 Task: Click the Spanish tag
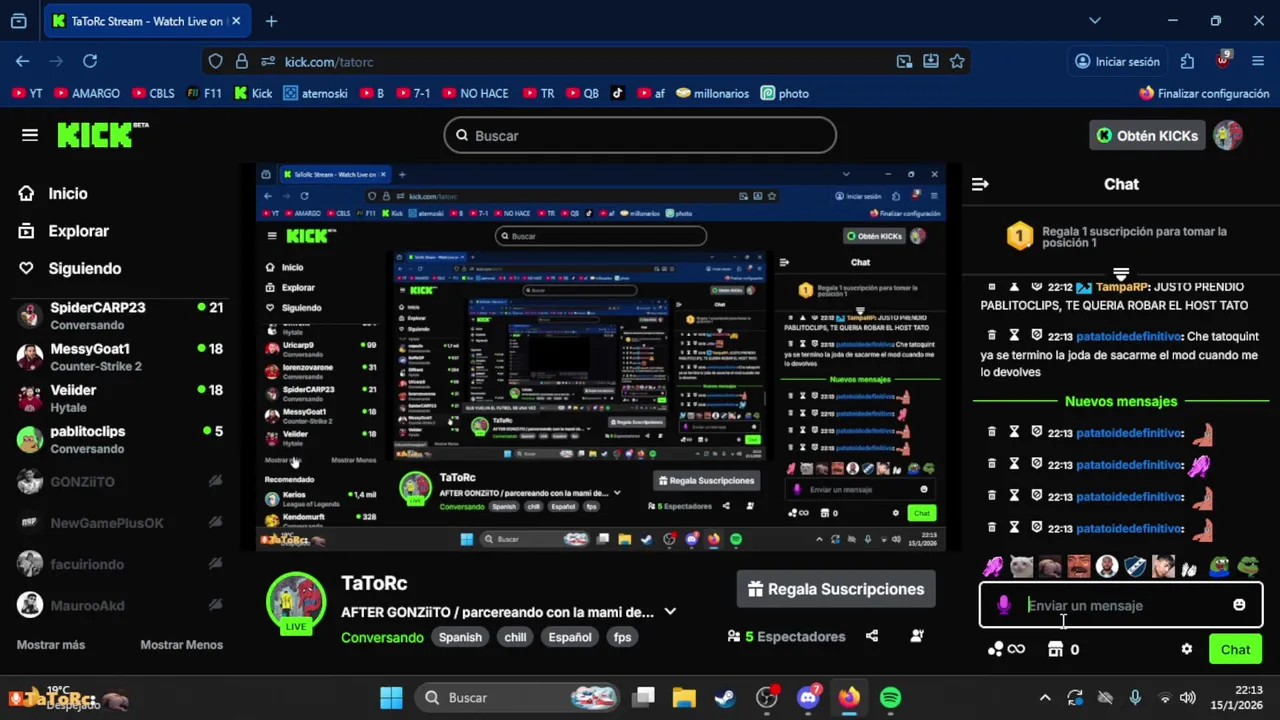460,637
